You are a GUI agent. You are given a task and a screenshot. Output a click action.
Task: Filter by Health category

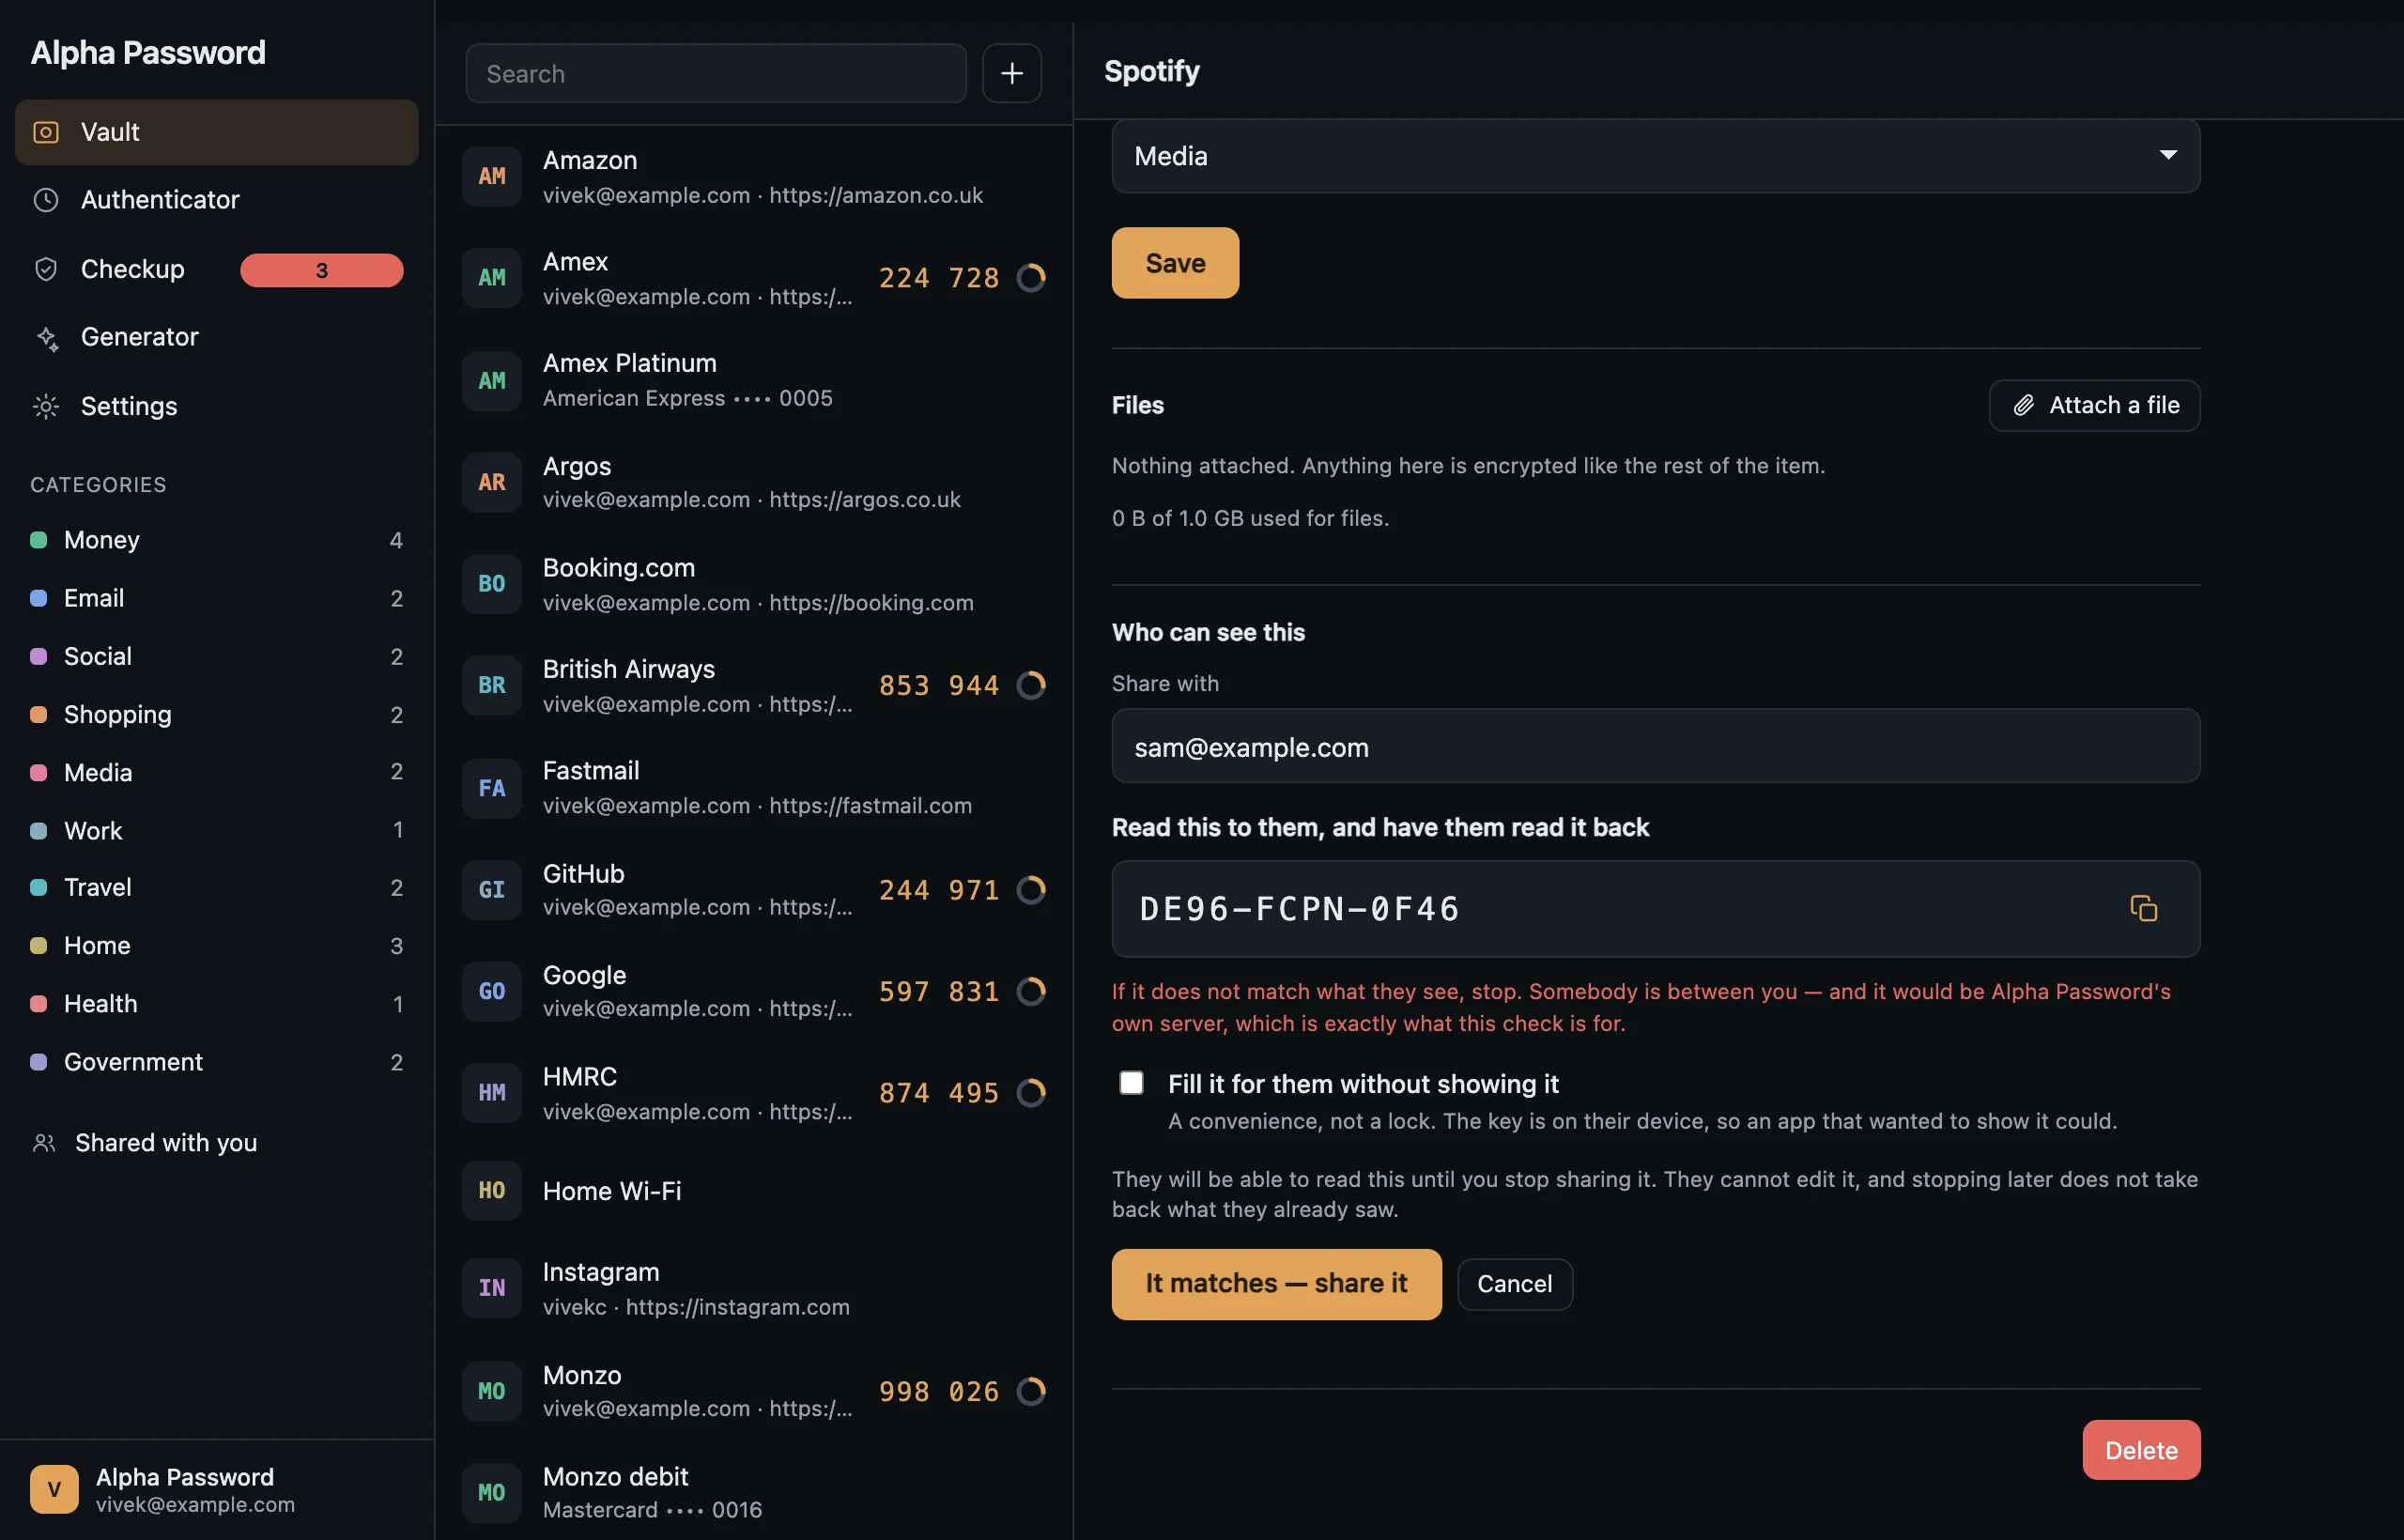216,1003
